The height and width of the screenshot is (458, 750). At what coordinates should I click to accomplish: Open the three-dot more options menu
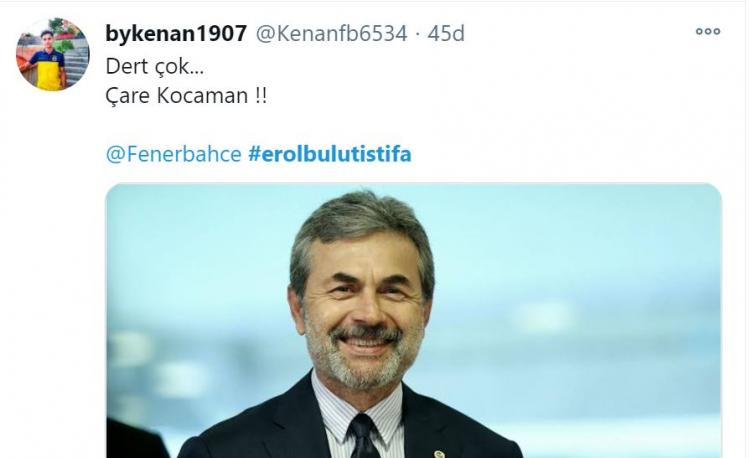[x=707, y=32]
